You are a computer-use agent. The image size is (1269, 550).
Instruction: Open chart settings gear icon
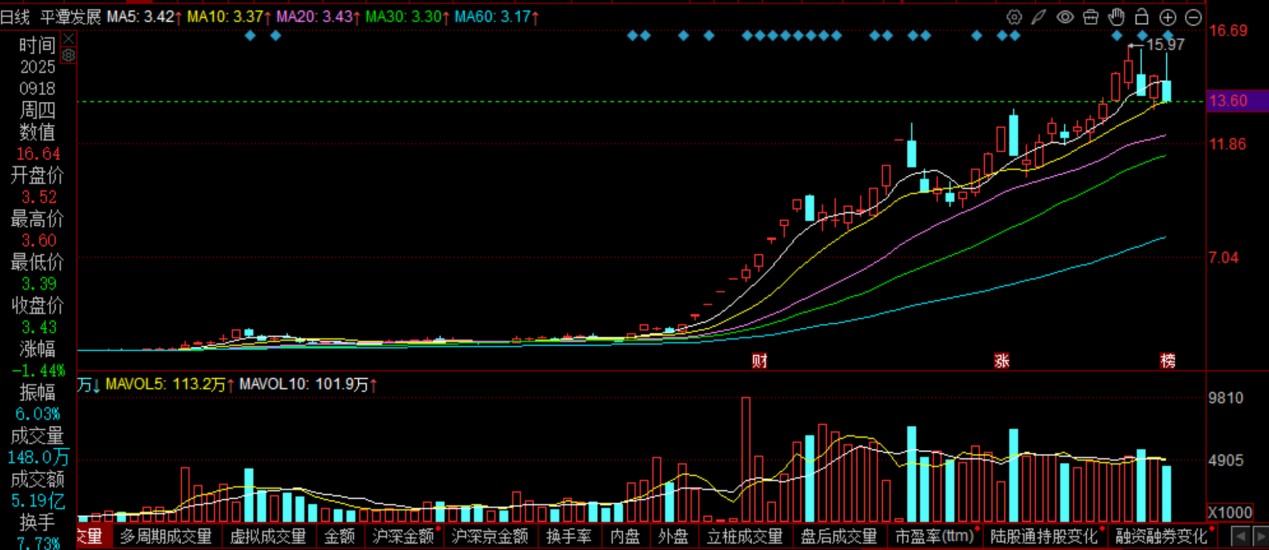click(x=1014, y=17)
